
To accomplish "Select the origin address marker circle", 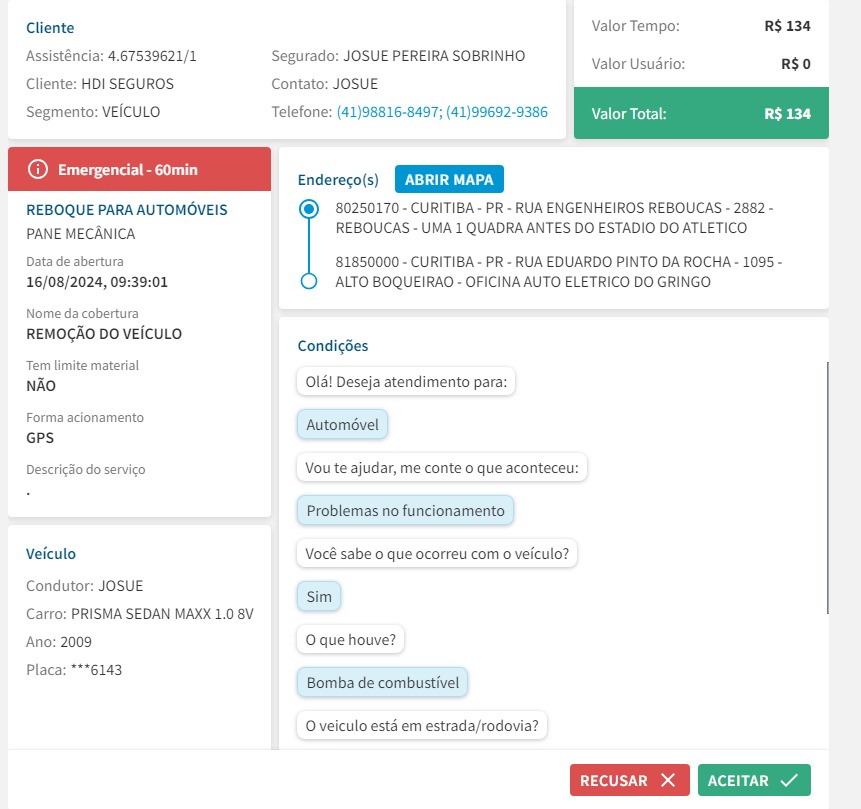I will tap(309, 209).
